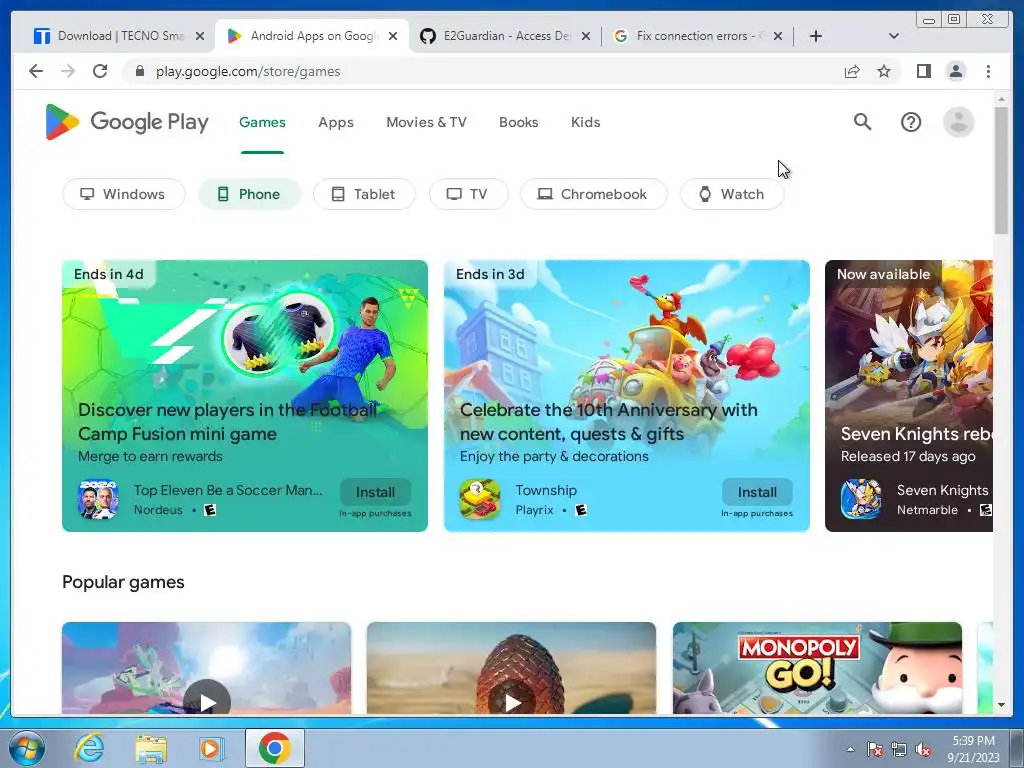
Task: Play the first popular game video
Action: click(x=207, y=702)
